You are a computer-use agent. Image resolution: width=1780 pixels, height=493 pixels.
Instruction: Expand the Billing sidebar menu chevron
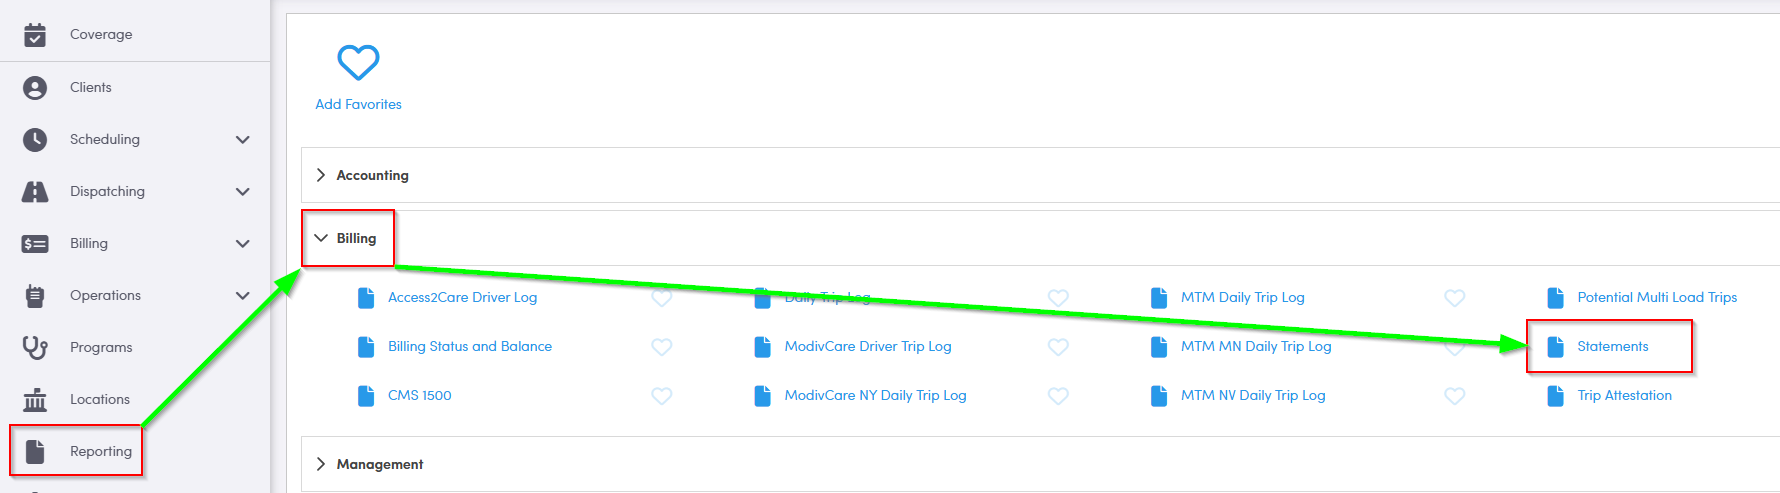(242, 244)
